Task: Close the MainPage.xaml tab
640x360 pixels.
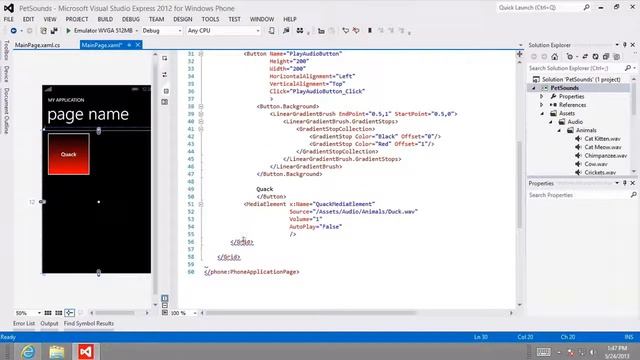Action: pyautogui.click(x=138, y=45)
